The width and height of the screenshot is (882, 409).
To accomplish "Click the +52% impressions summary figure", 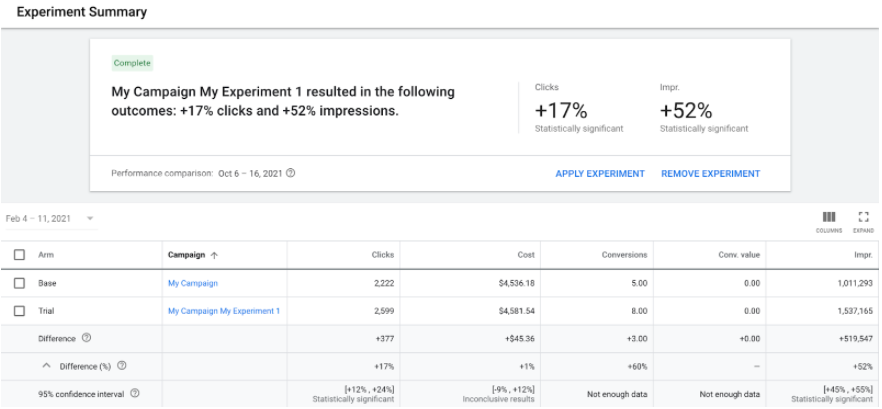I will [x=686, y=111].
